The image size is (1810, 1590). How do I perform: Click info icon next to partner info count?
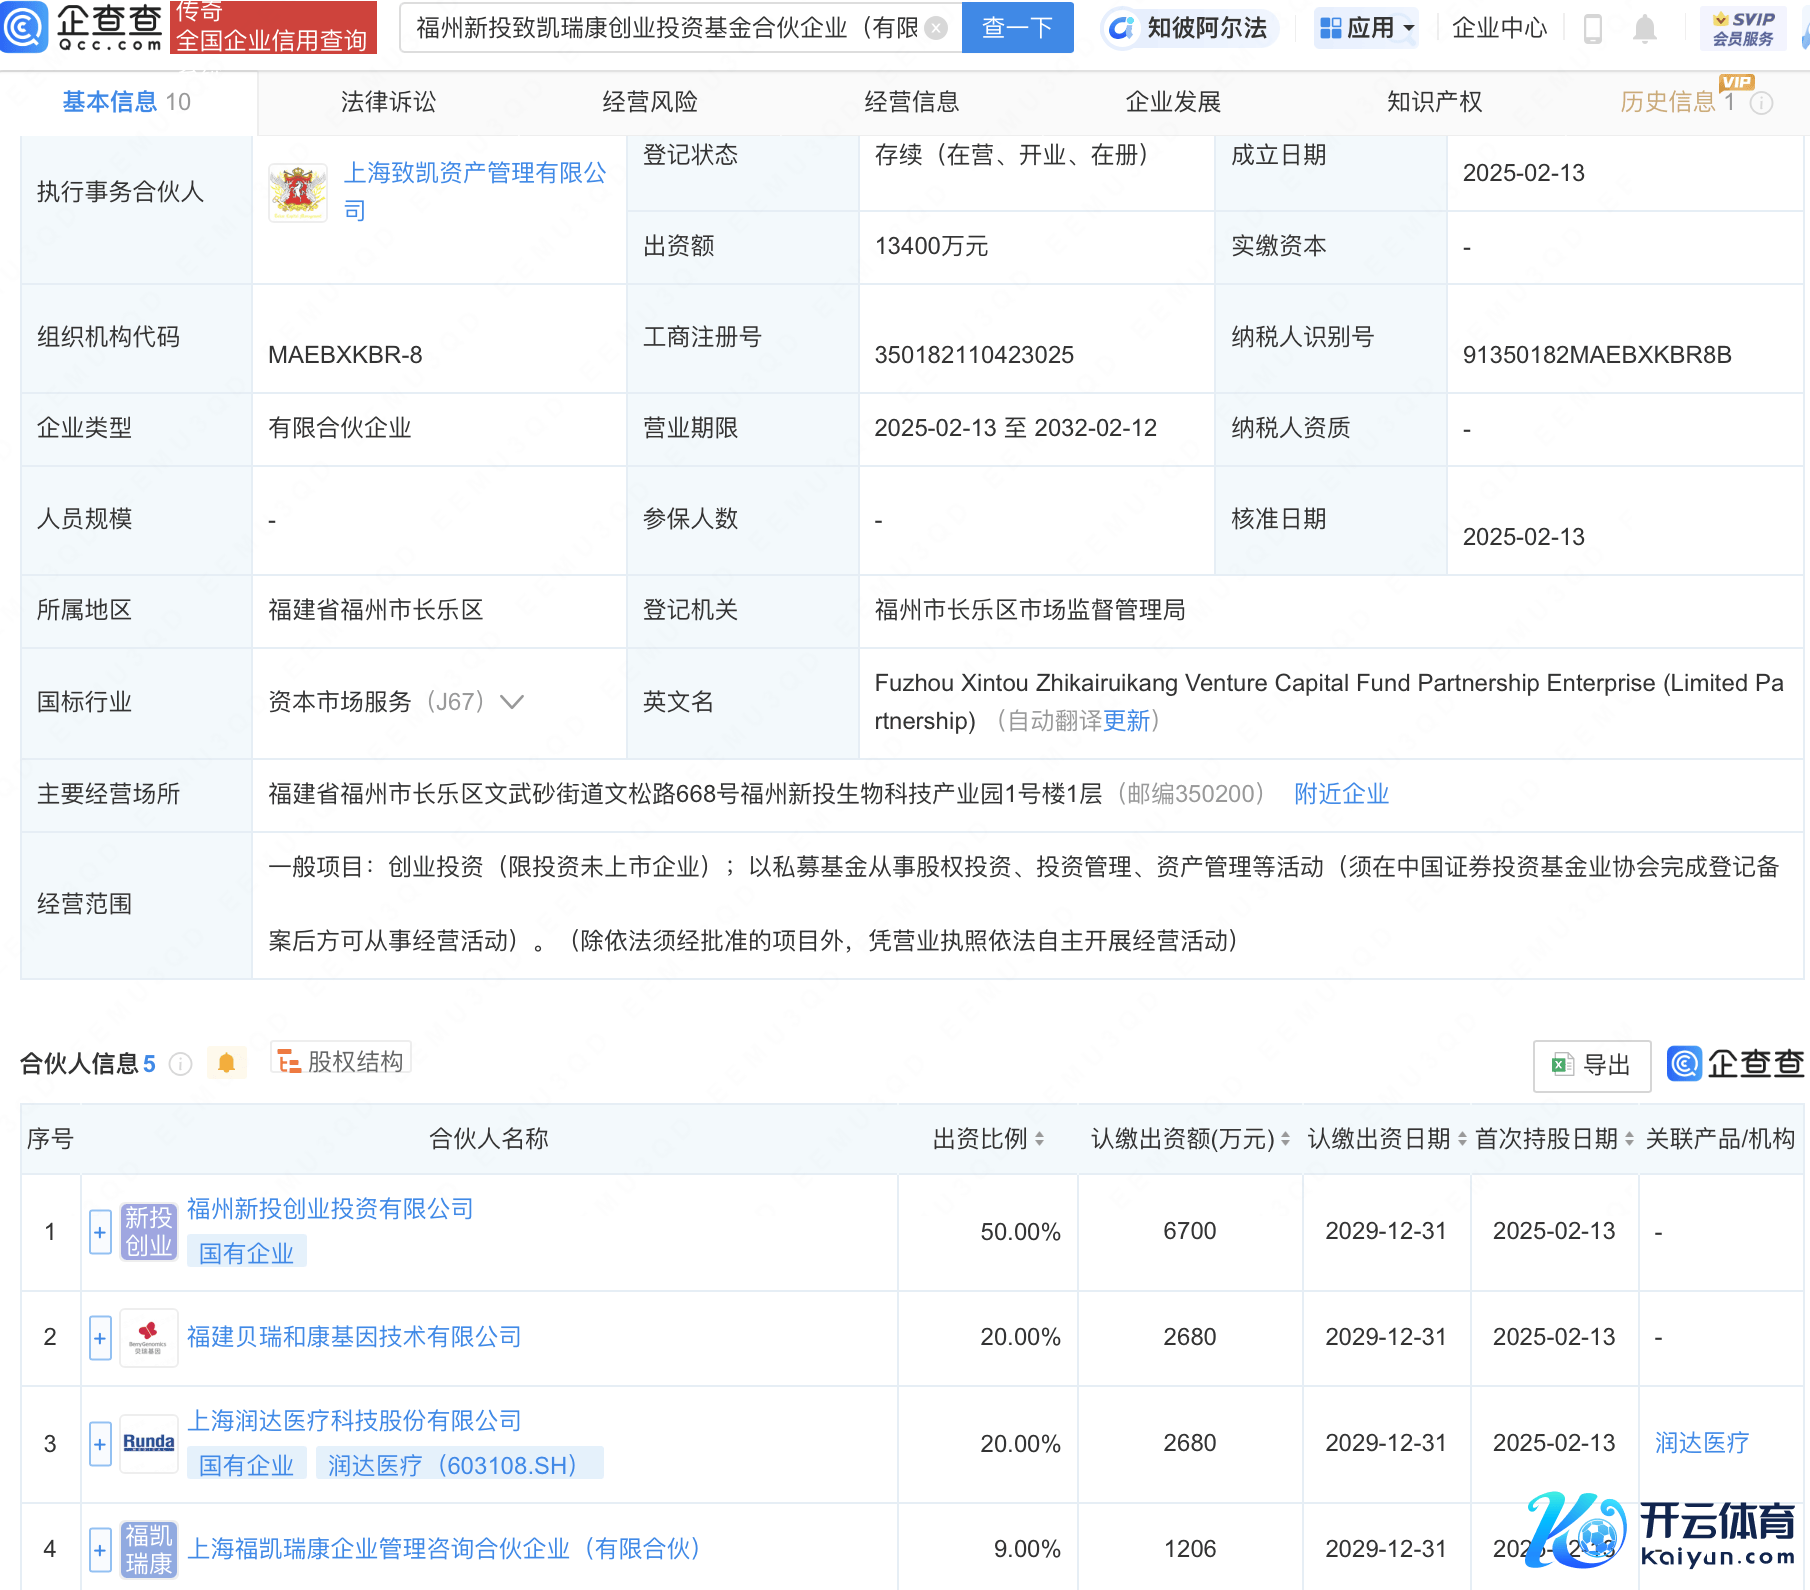[181, 1064]
